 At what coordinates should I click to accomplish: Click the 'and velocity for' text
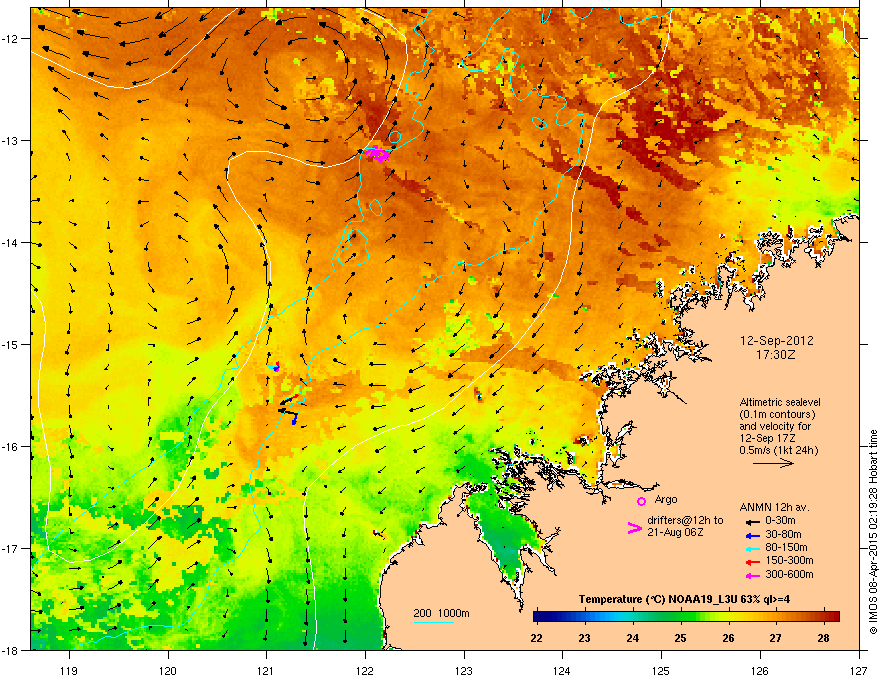click(x=775, y=426)
